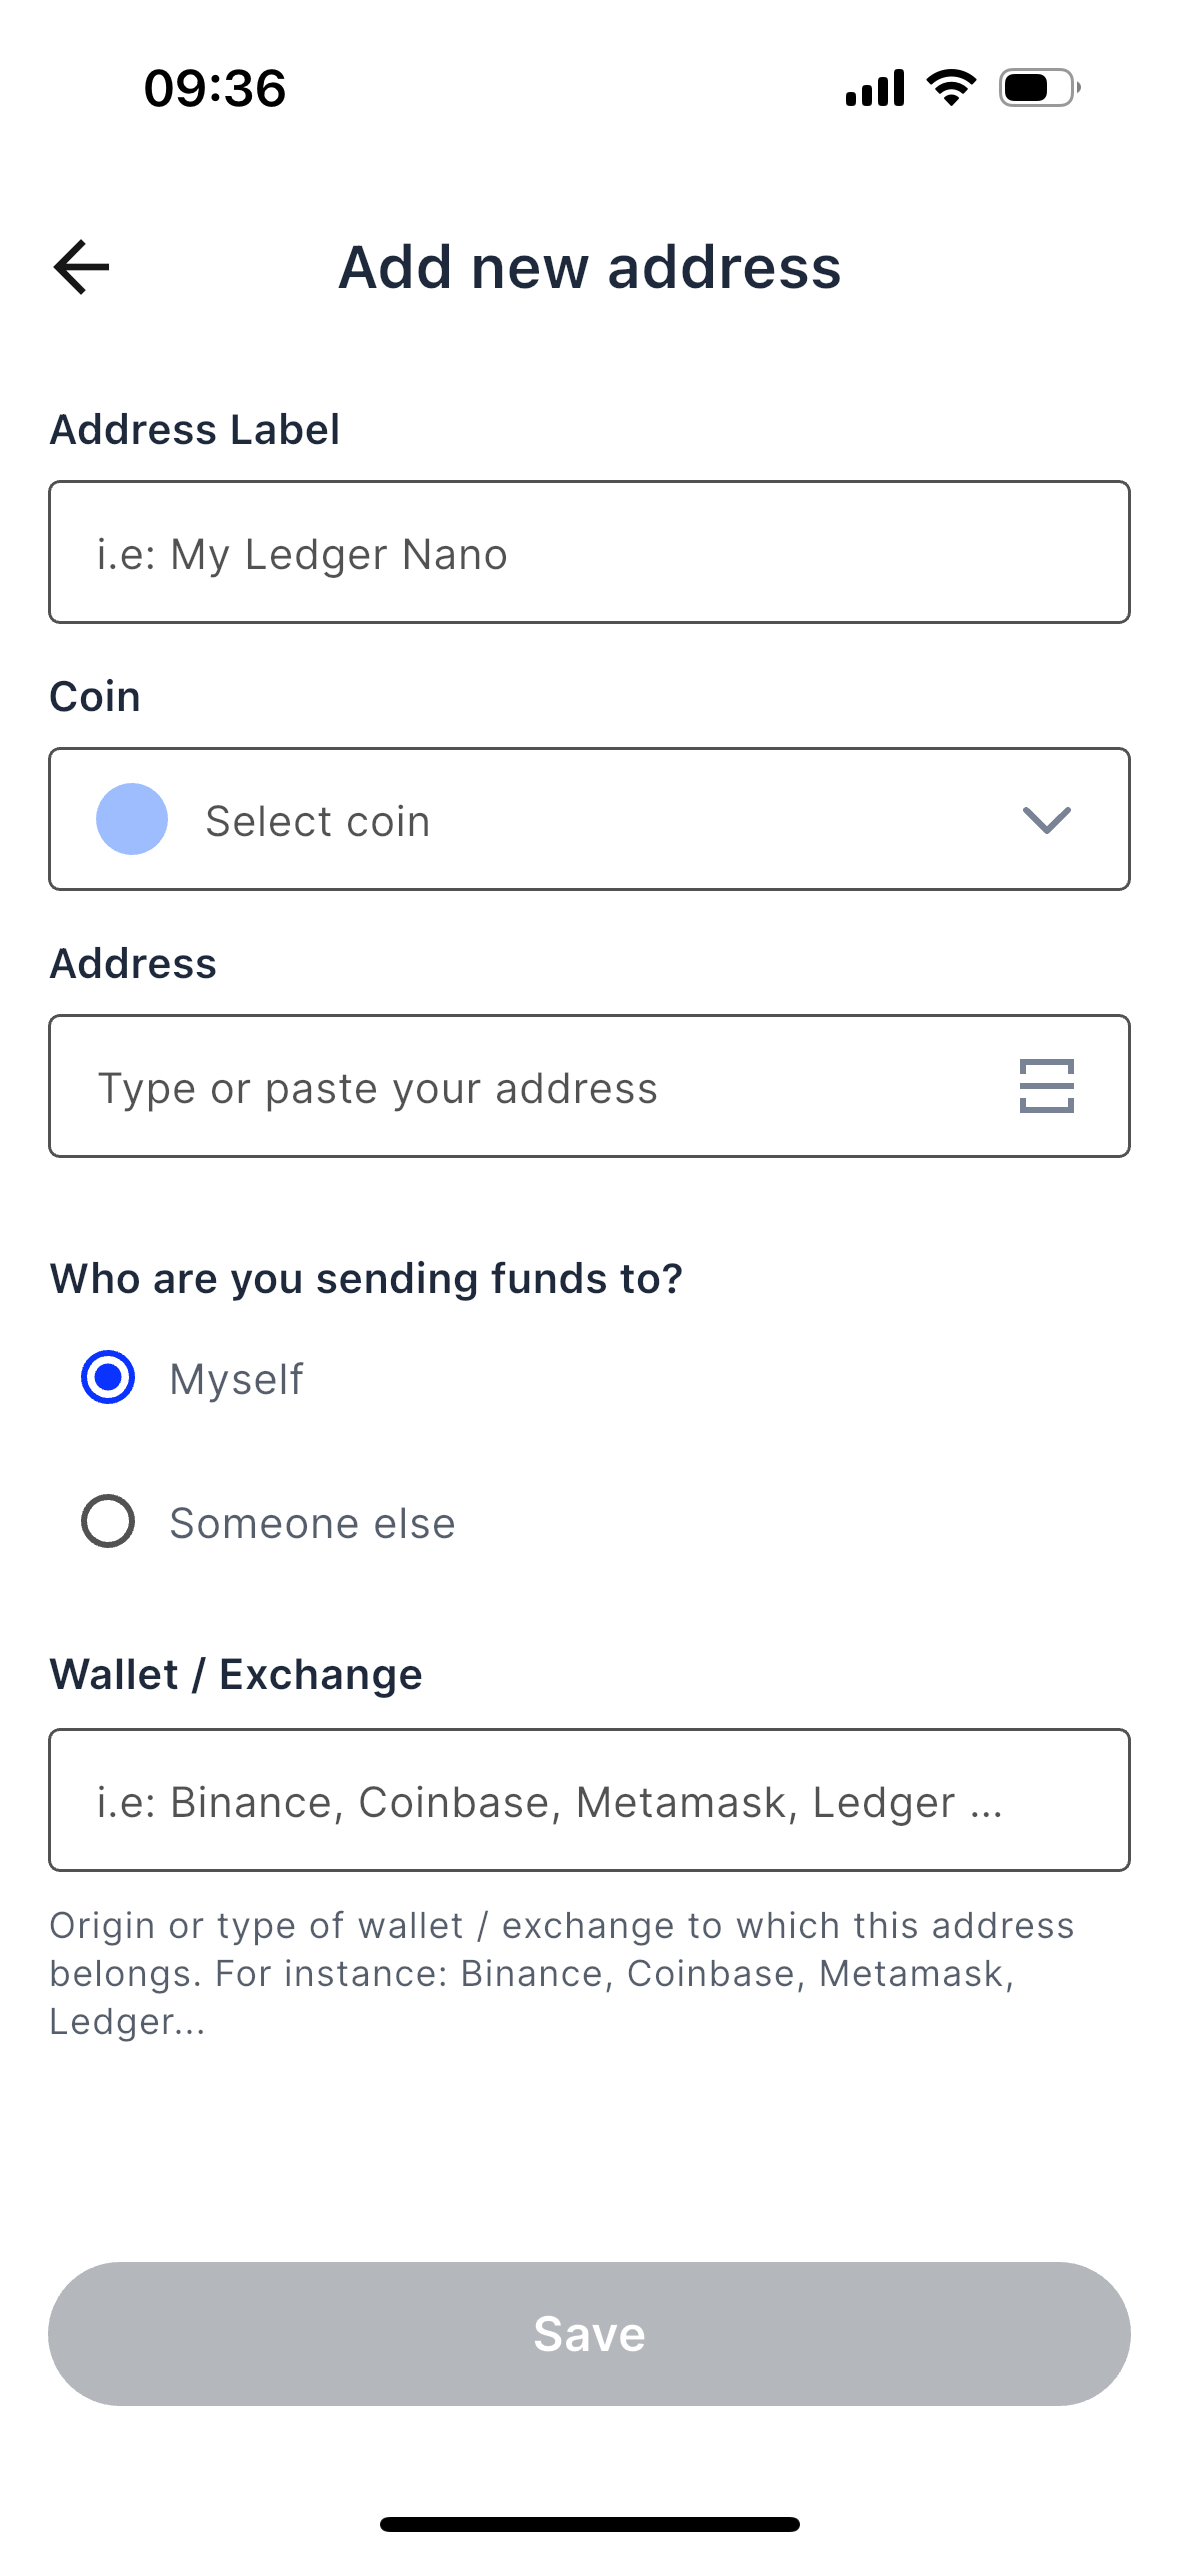
Task: Tap the cellular signal bars icon
Action: coord(875,88)
